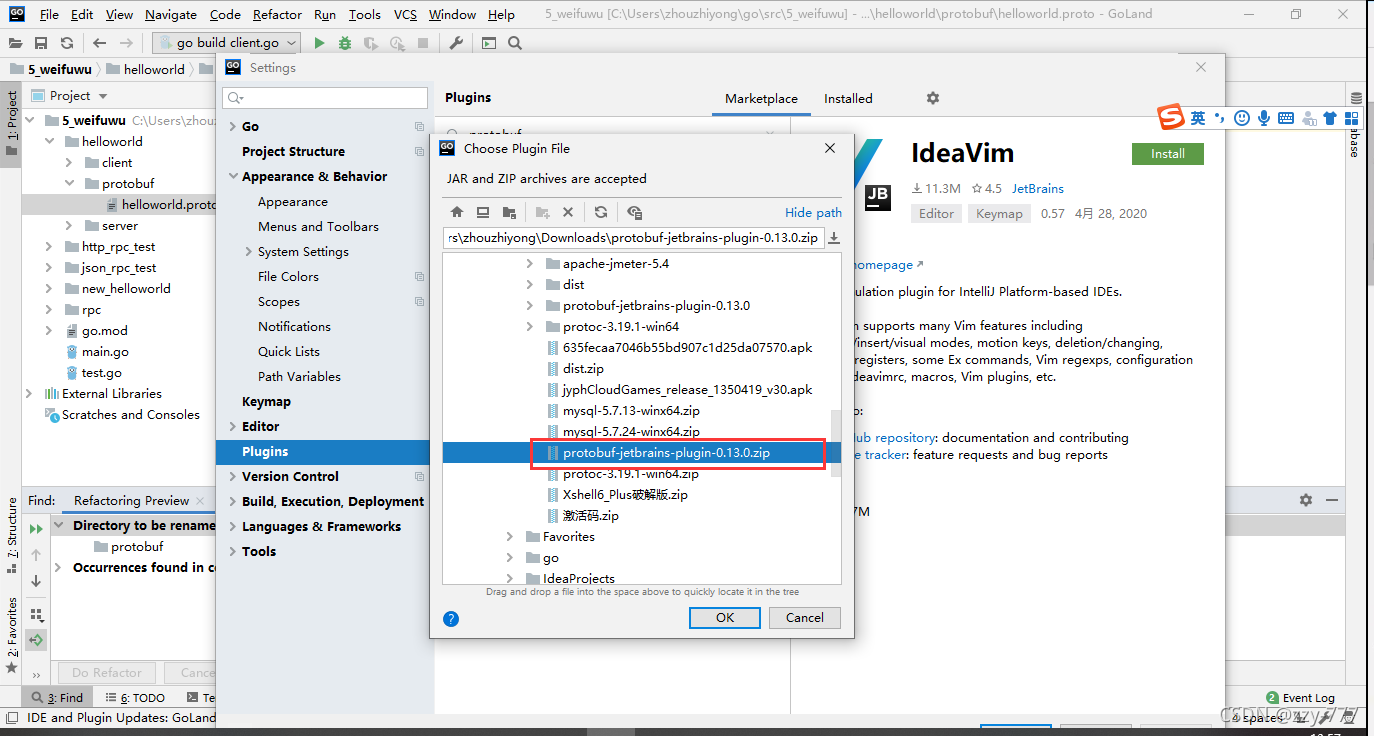Open the Navigate menu
1374x736 pixels.
[171, 14]
